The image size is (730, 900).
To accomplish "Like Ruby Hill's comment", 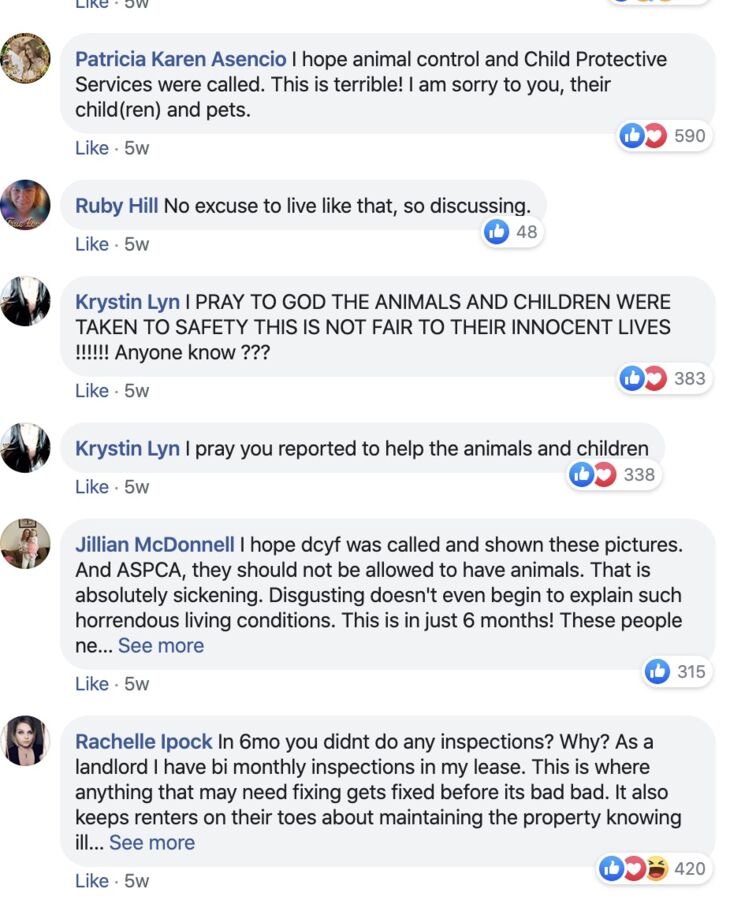I will pos(92,245).
